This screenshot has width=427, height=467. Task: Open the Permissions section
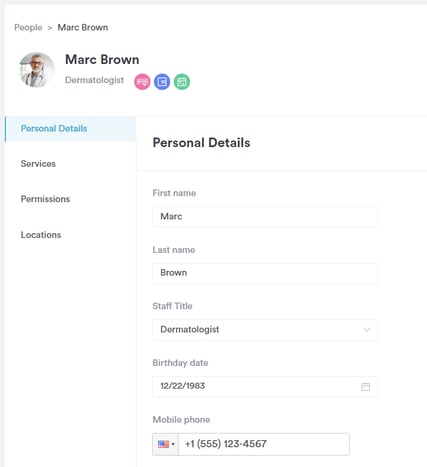click(x=45, y=199)
